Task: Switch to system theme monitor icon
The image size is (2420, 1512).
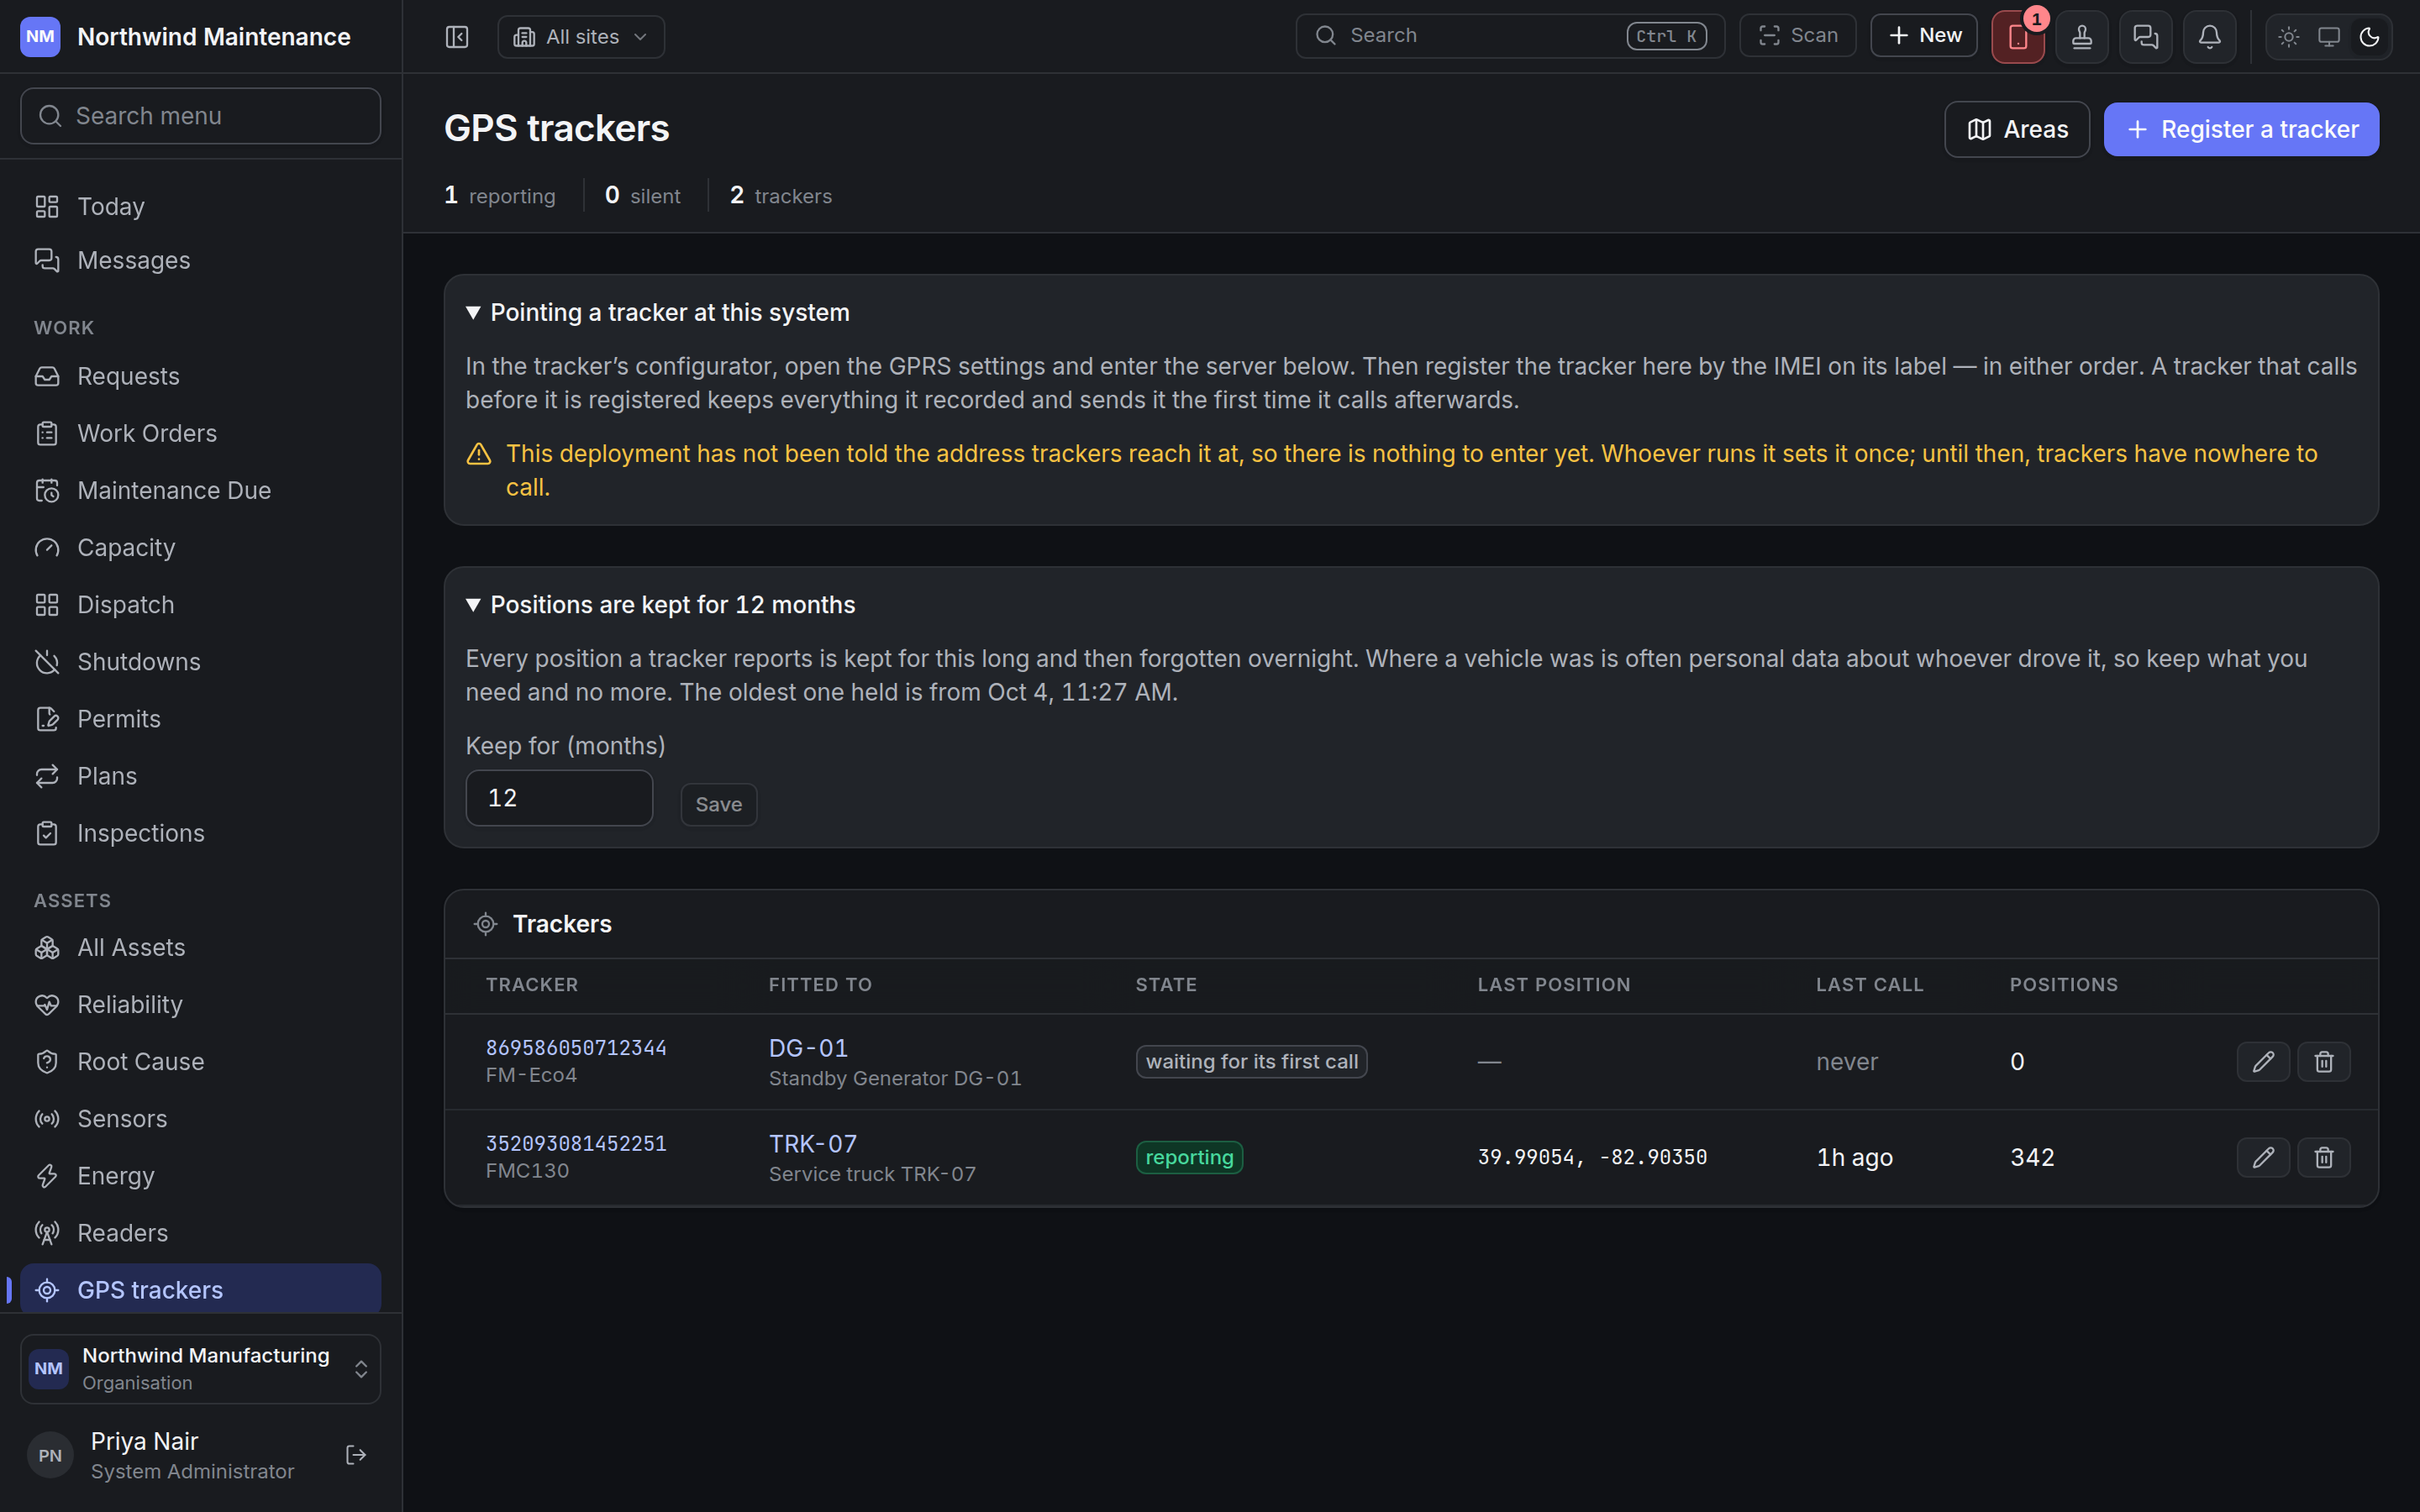Action: tap(2329, 37)
